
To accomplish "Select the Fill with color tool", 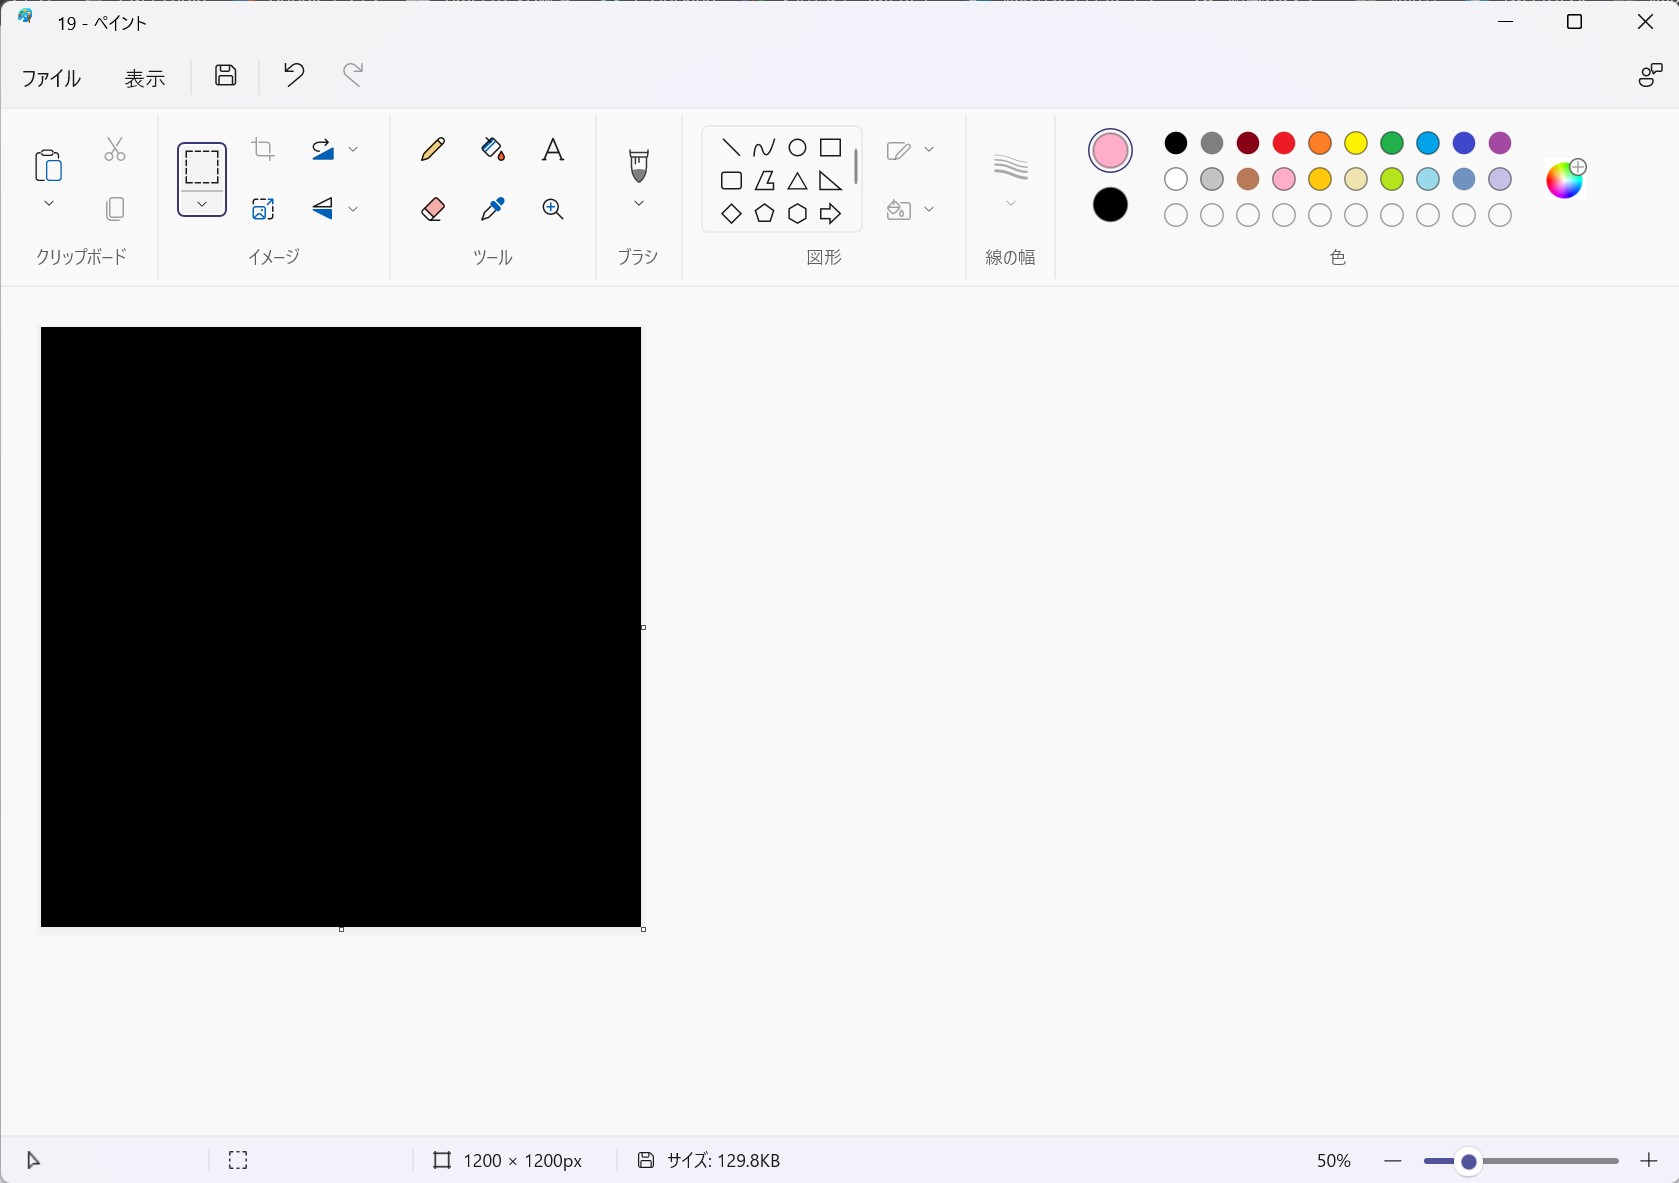I will pyautogui.click(x=492, y=149).
